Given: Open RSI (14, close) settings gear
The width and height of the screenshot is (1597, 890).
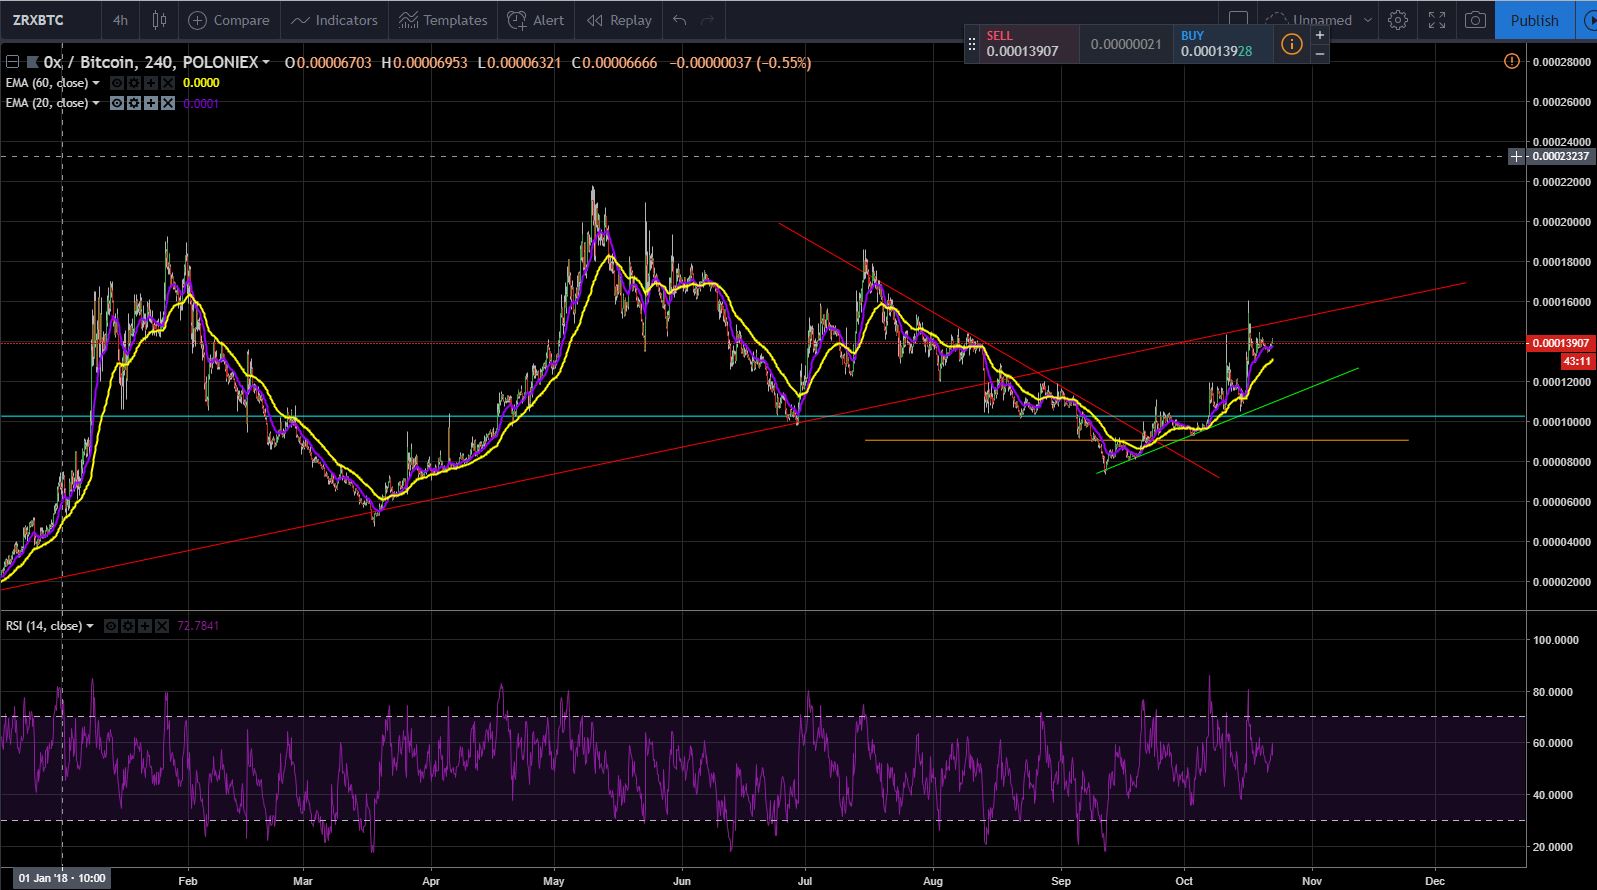Looking at the screenshot, I should click(x=129, y=626).
